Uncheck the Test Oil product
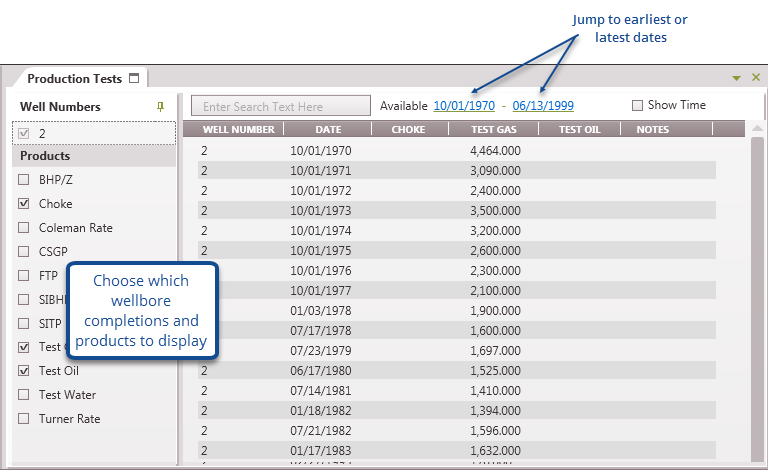This screenshot has height=470, width=768. click(23, 371)
